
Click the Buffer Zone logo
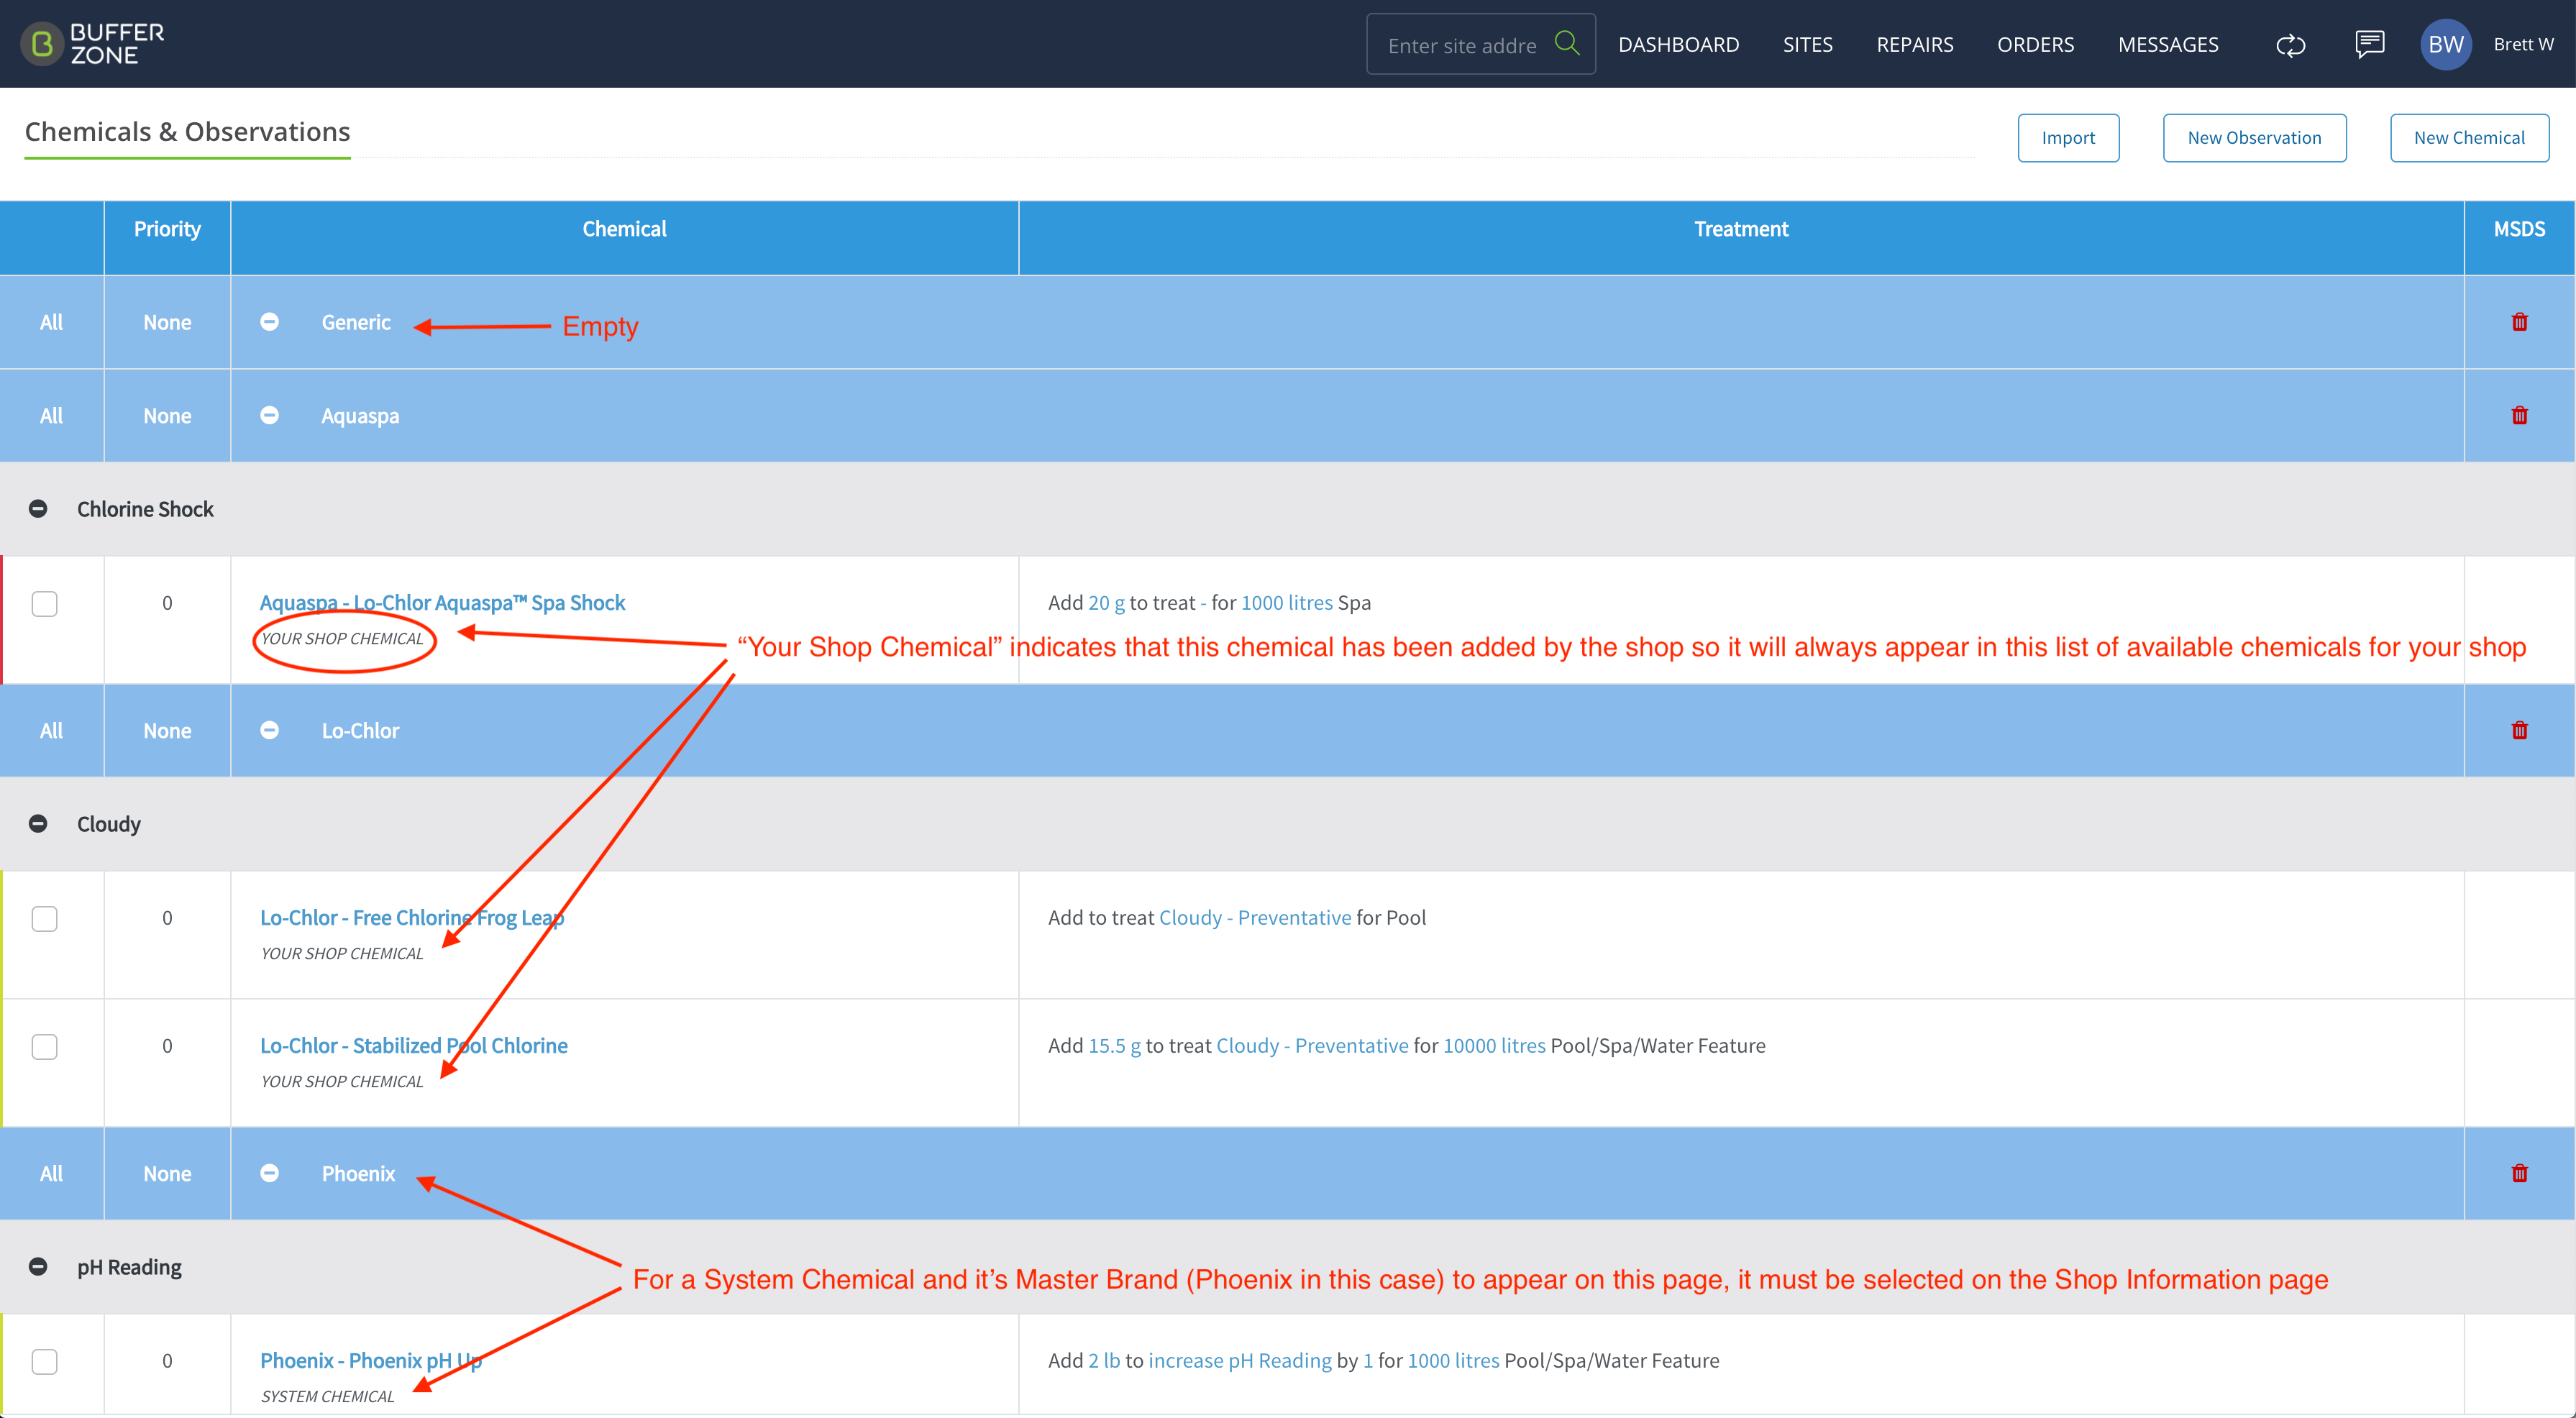tap(93, 44)
